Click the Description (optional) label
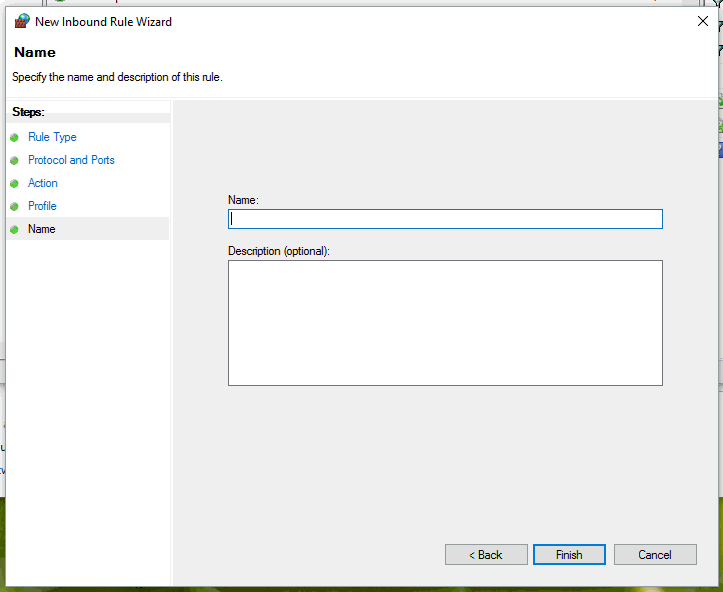723x592 pixels. [279, 251]
